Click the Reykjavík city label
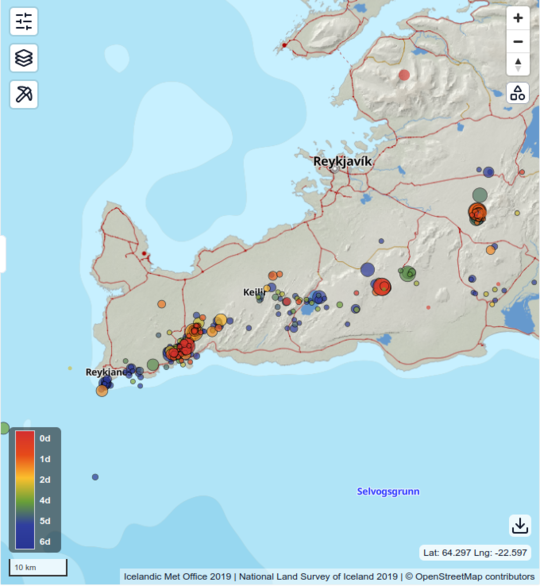Image resolution: width=540 pixels, height=586 pixels. tap(342, 161)
